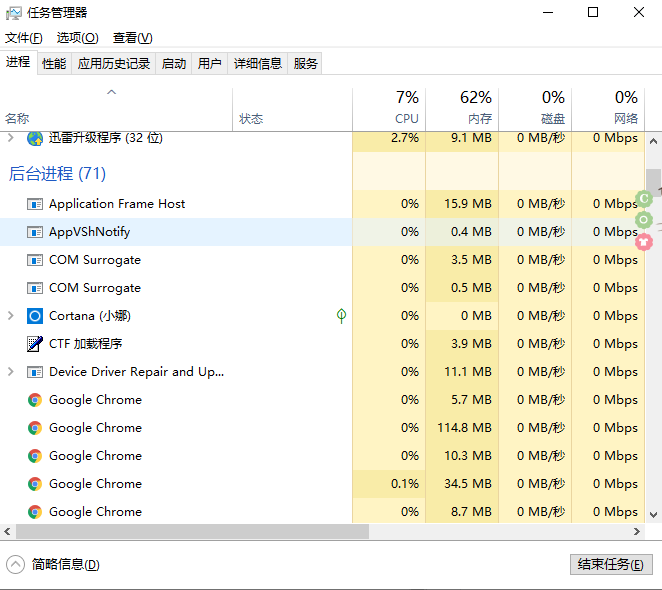Sort by the CPU column header
Viewport: 662px width, 590px height.
tap(389, 109)
